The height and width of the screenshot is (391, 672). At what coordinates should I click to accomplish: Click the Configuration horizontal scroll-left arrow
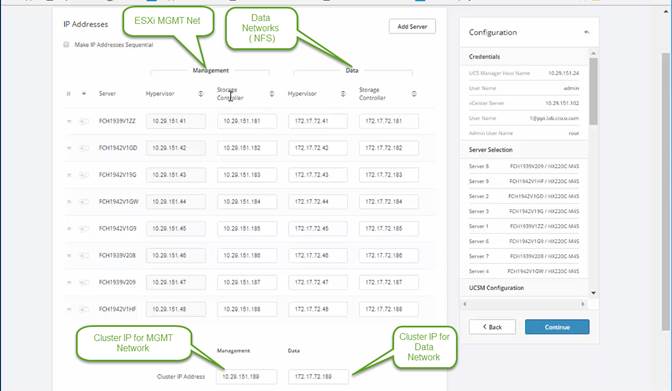pyautogui.click(x=465, y=304)
